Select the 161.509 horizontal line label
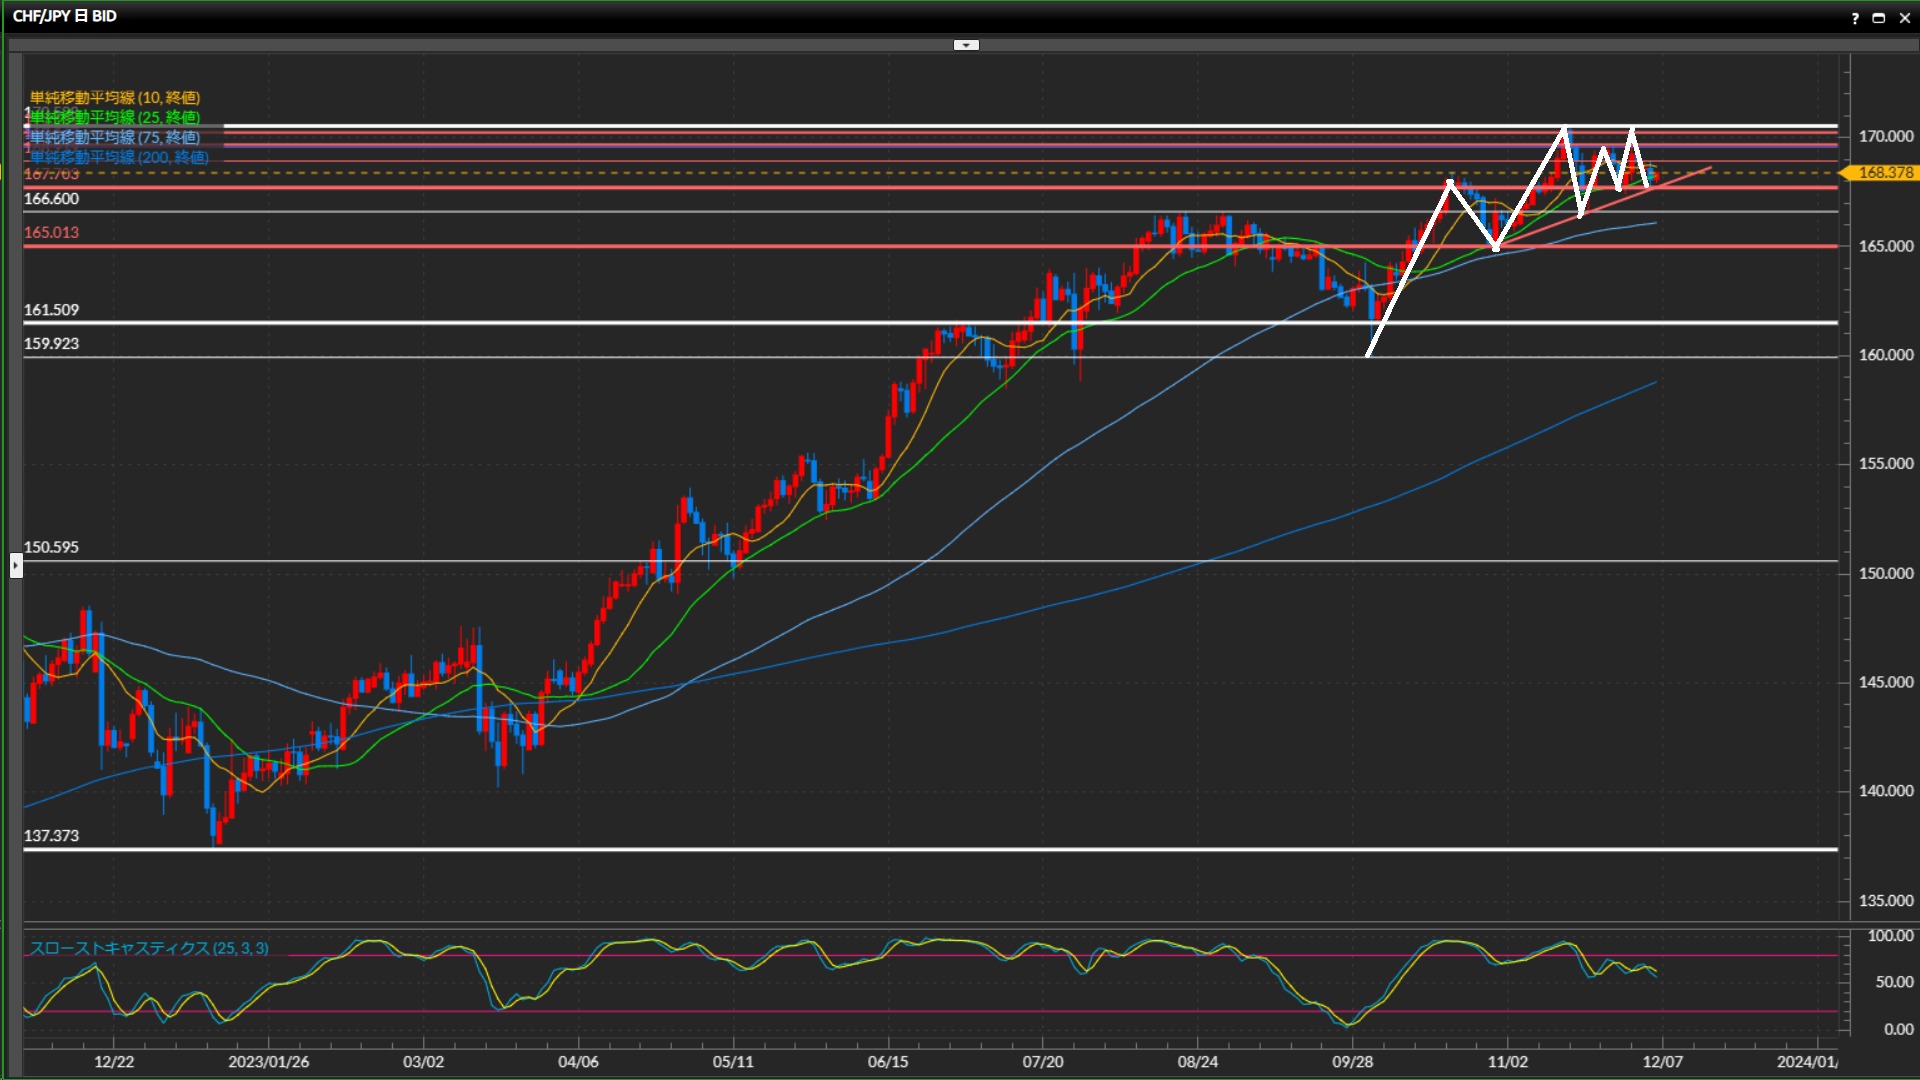 [51, 310]
